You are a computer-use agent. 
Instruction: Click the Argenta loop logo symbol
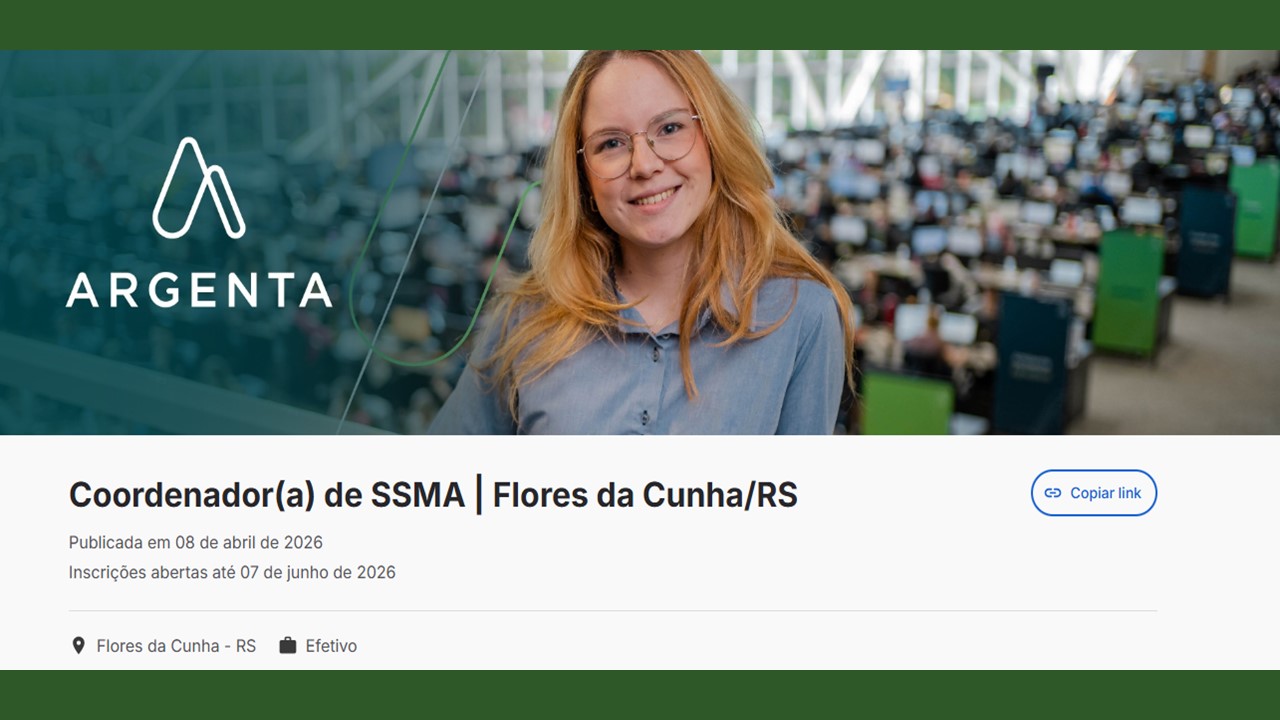click(x=198, y=188)
